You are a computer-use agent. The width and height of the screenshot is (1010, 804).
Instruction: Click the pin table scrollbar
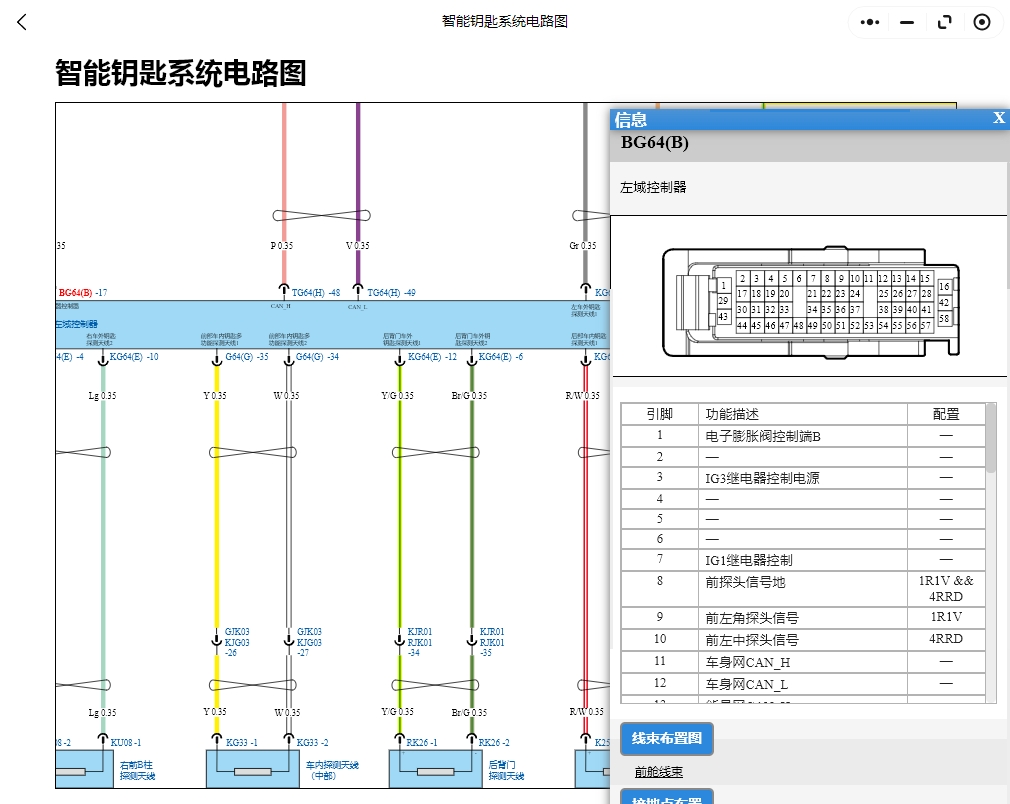pos(991,438)
